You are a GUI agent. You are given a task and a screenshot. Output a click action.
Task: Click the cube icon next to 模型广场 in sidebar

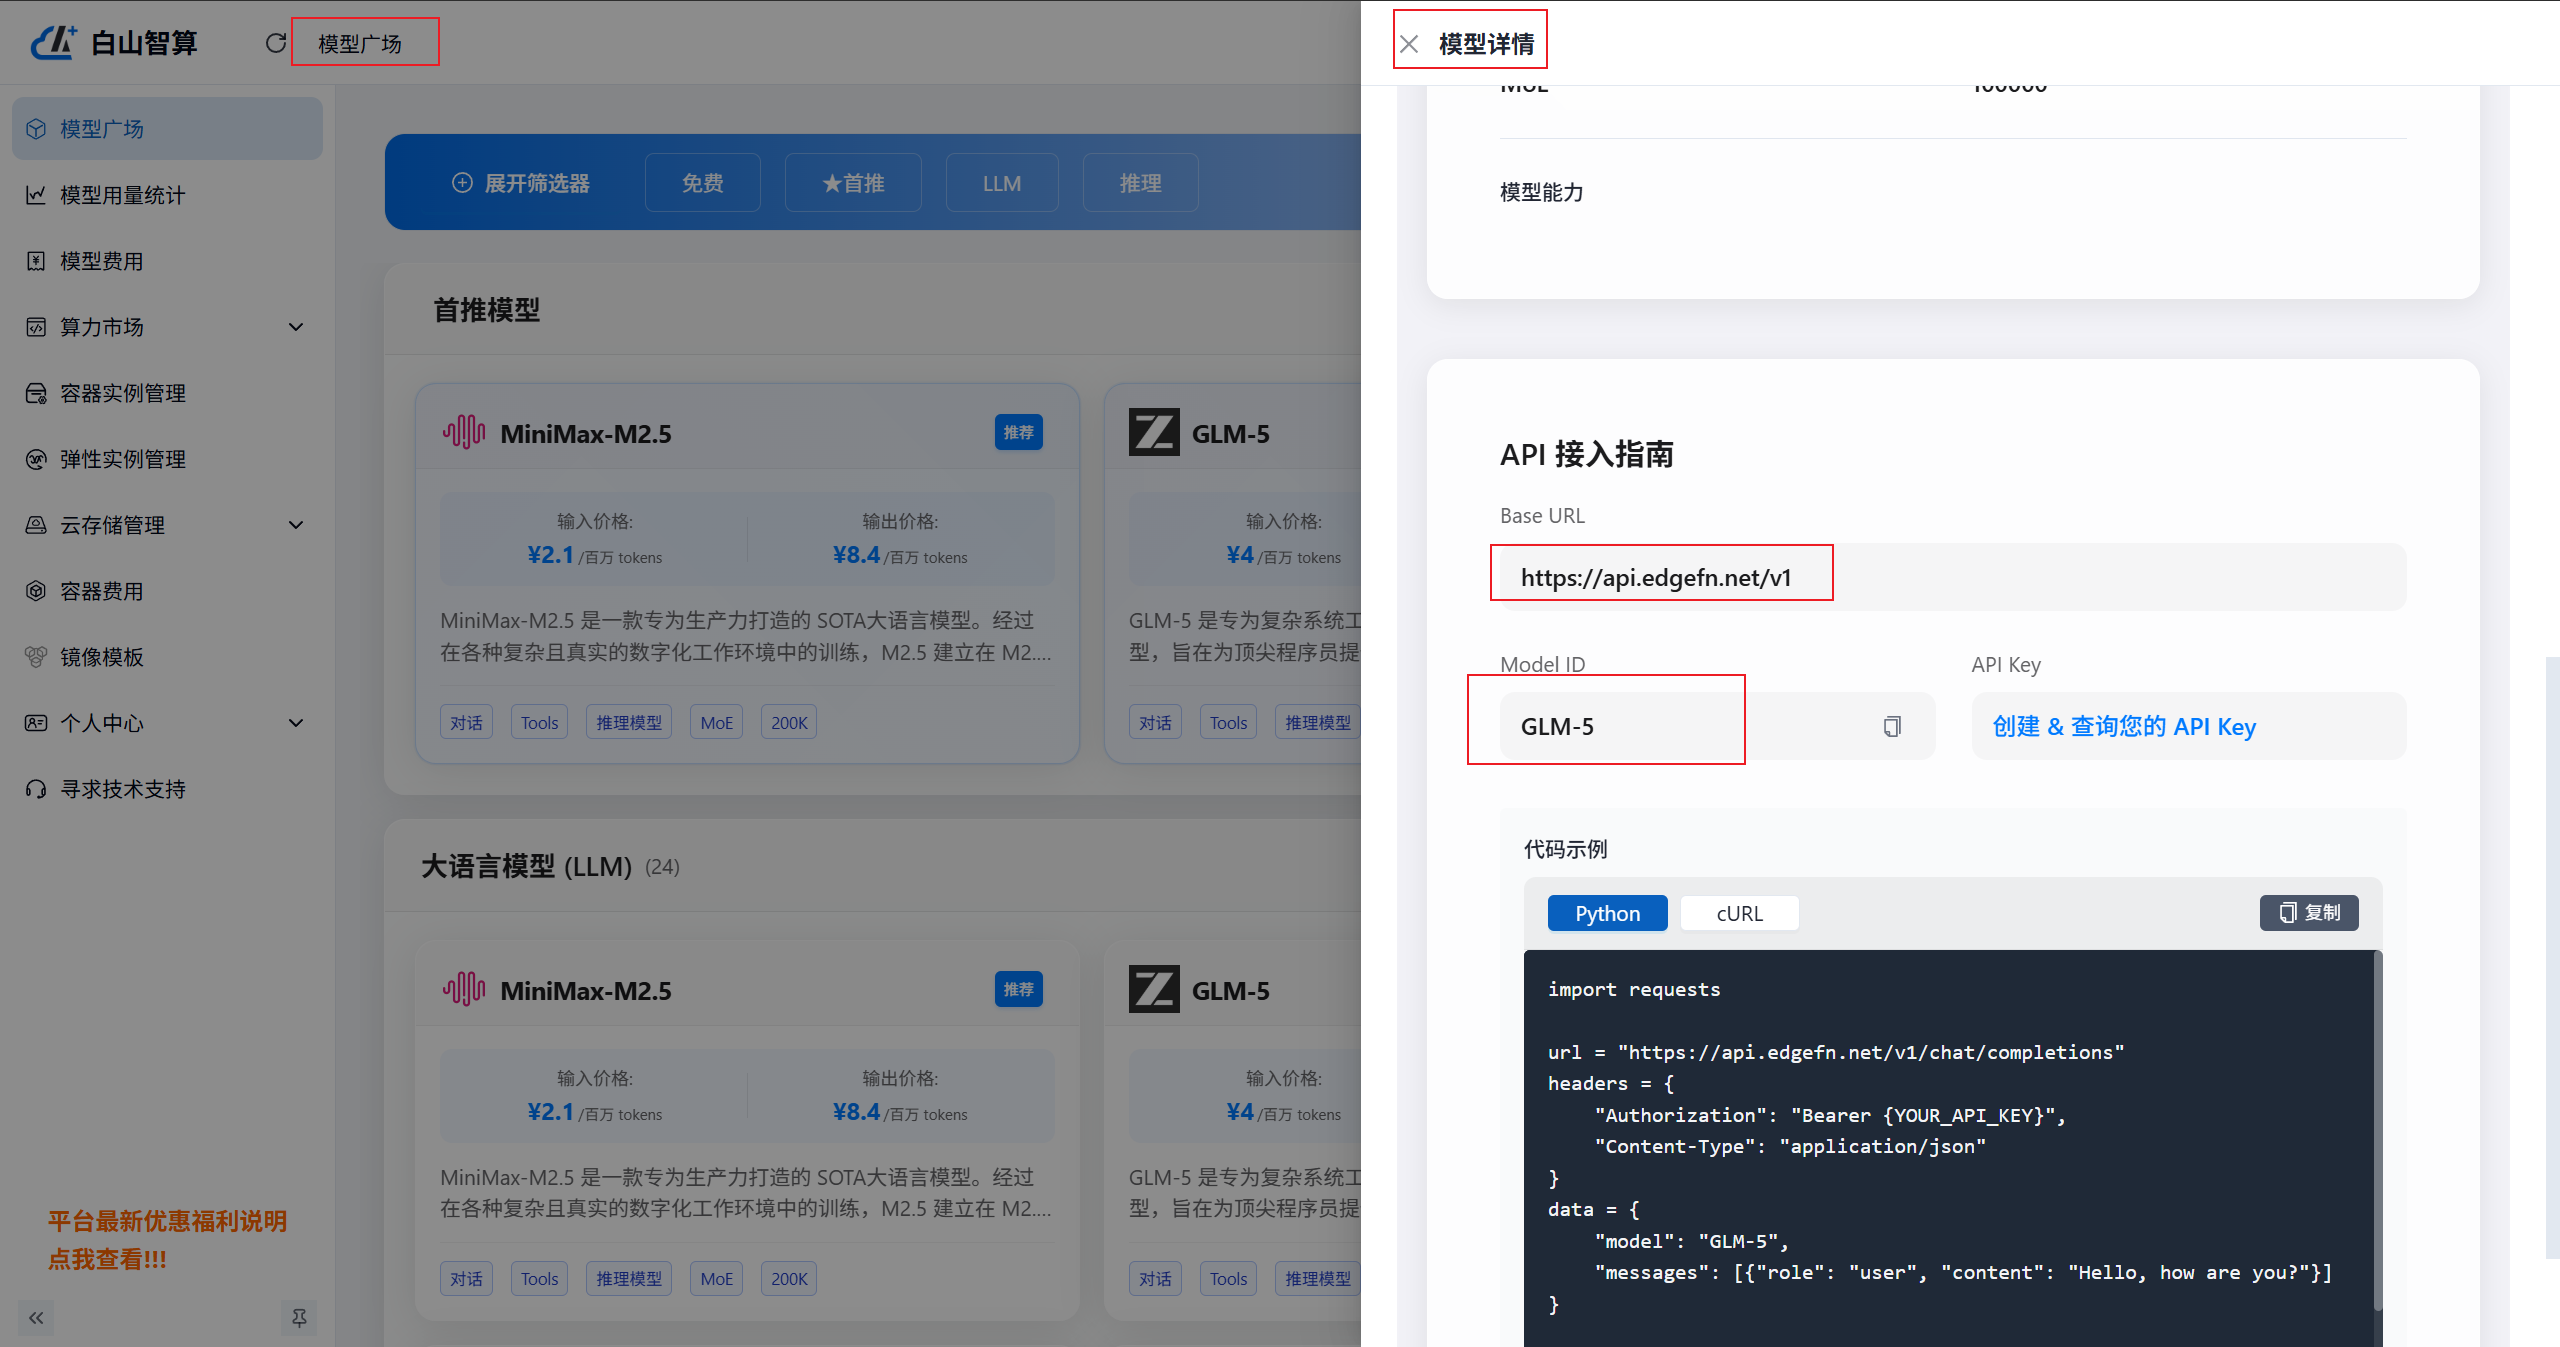(x=36, y=129)
